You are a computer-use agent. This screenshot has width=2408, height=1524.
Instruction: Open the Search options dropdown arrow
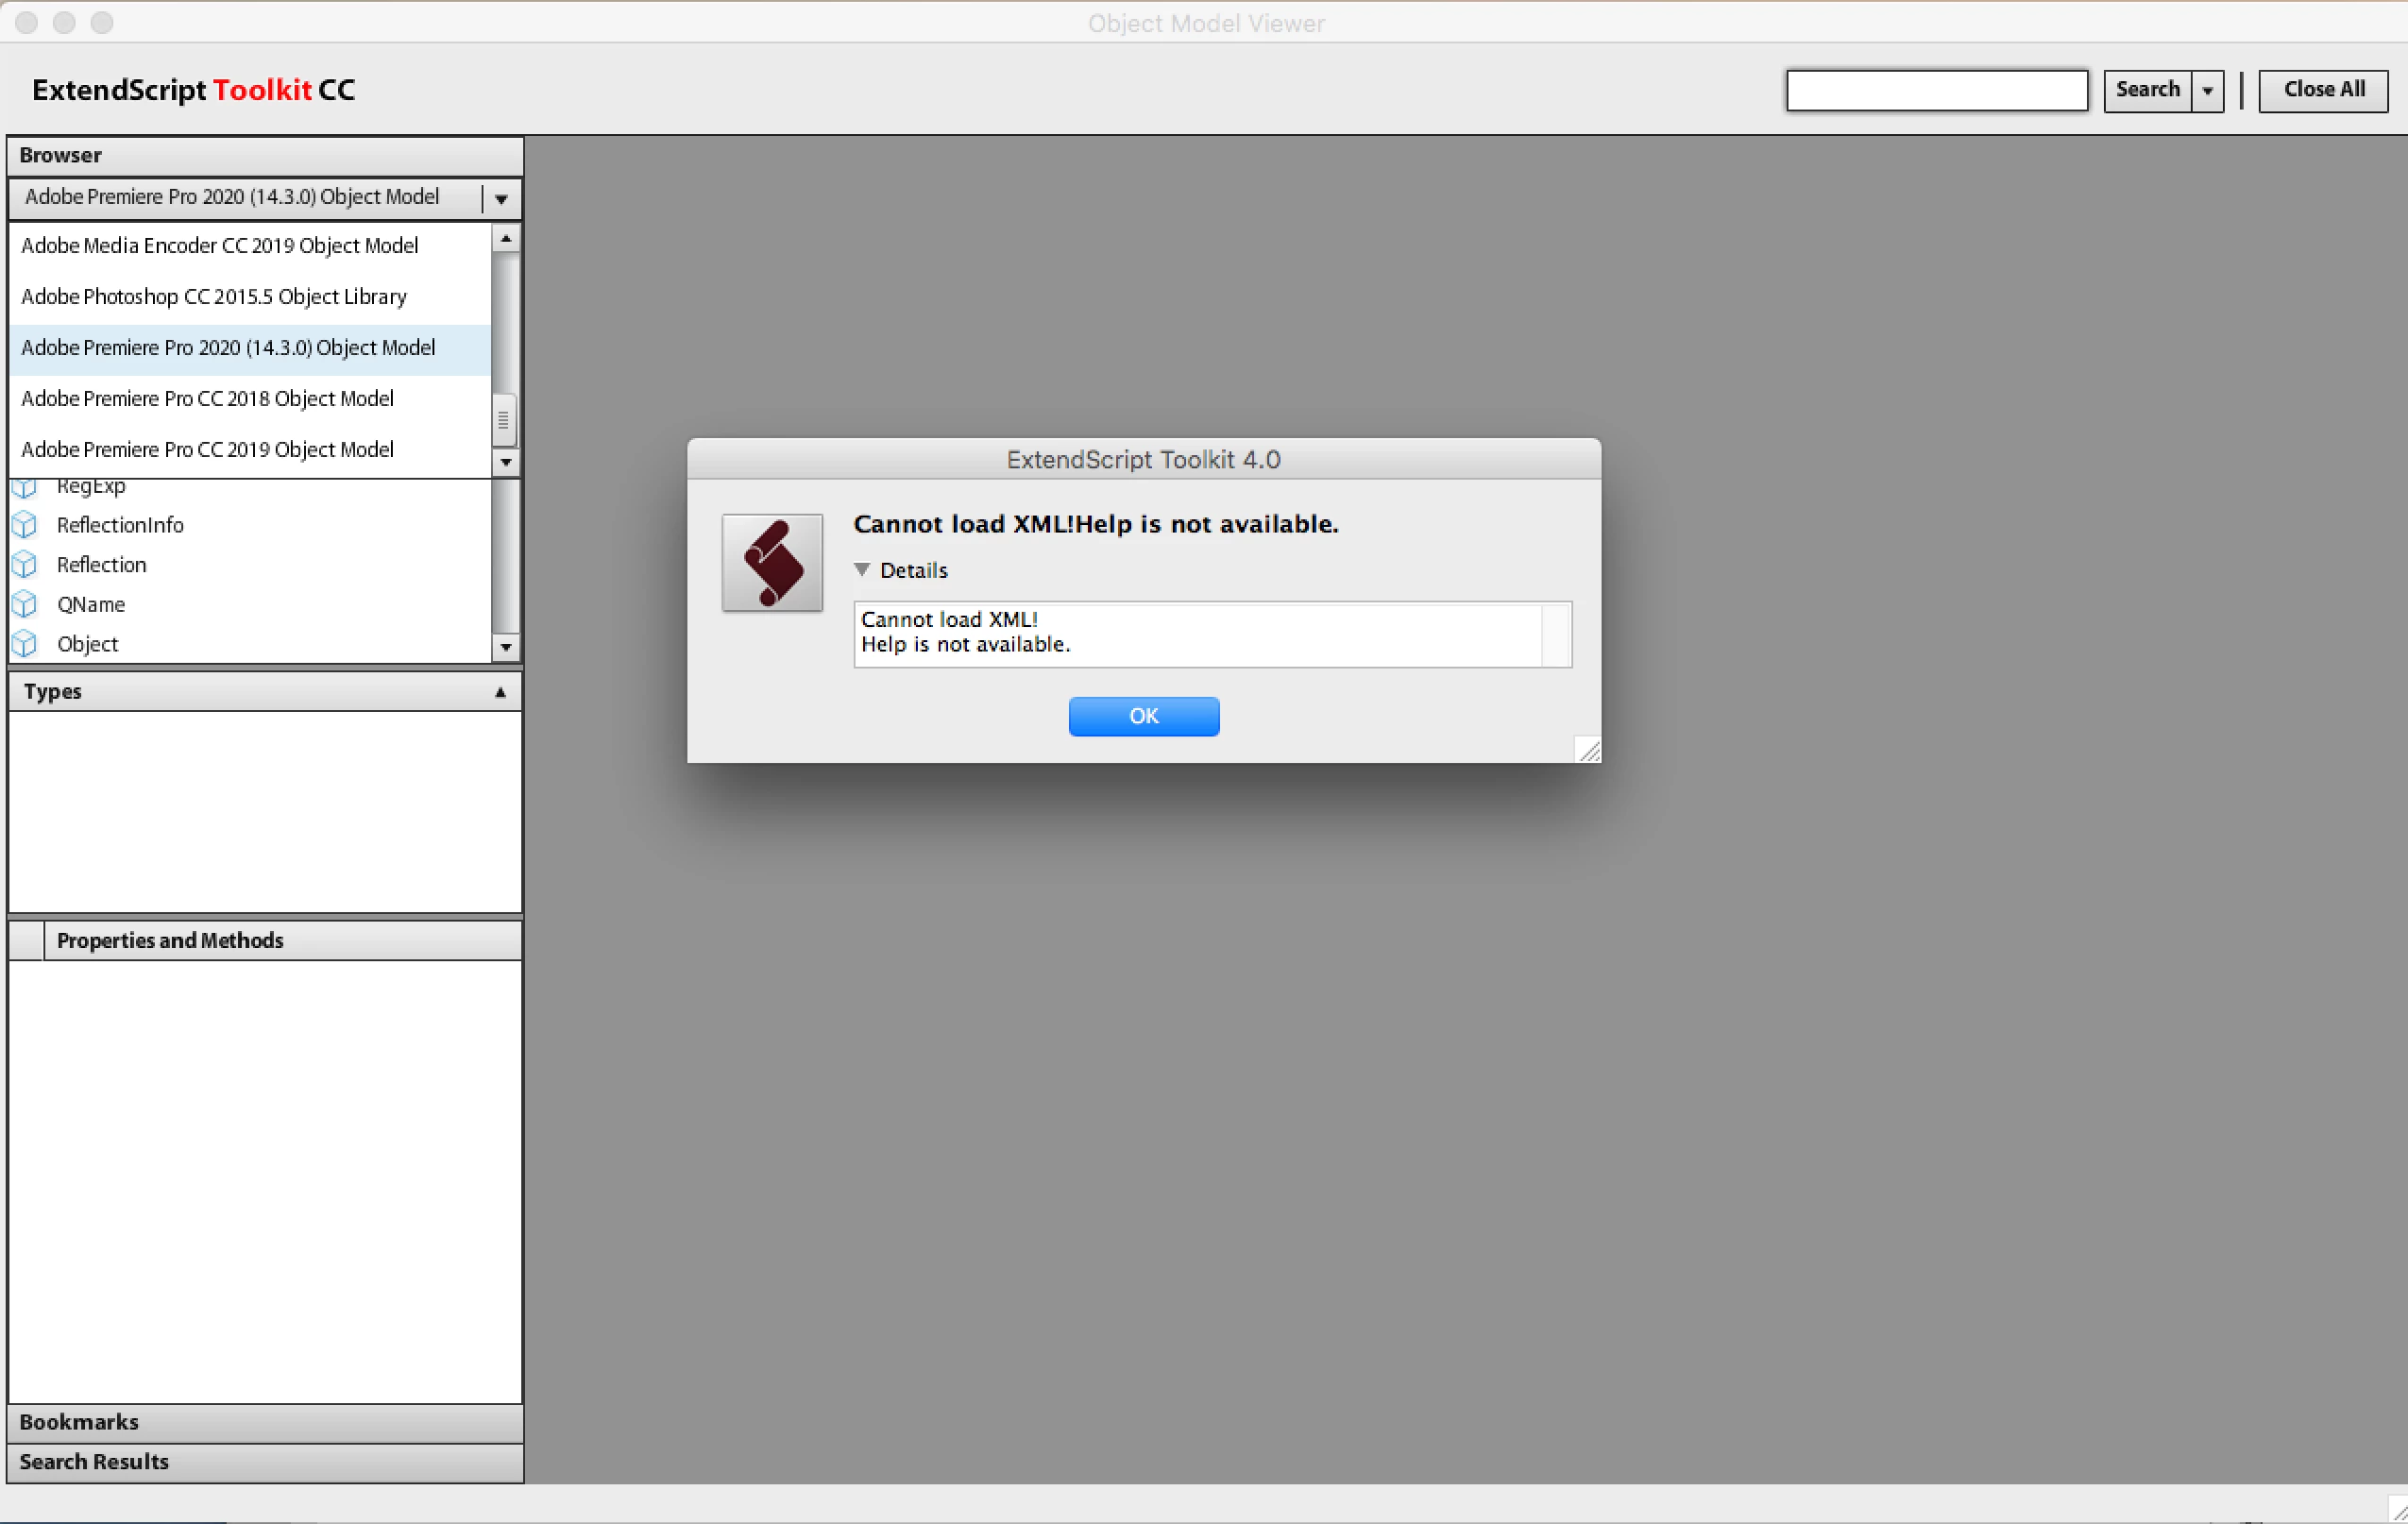click(2207, 91)
